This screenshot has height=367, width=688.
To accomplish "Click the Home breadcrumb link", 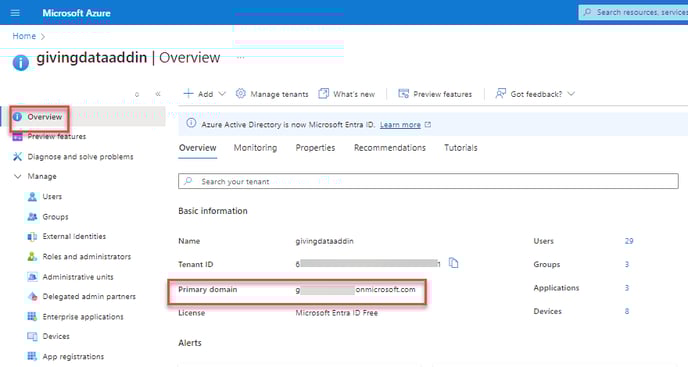I will coord(24,36).
